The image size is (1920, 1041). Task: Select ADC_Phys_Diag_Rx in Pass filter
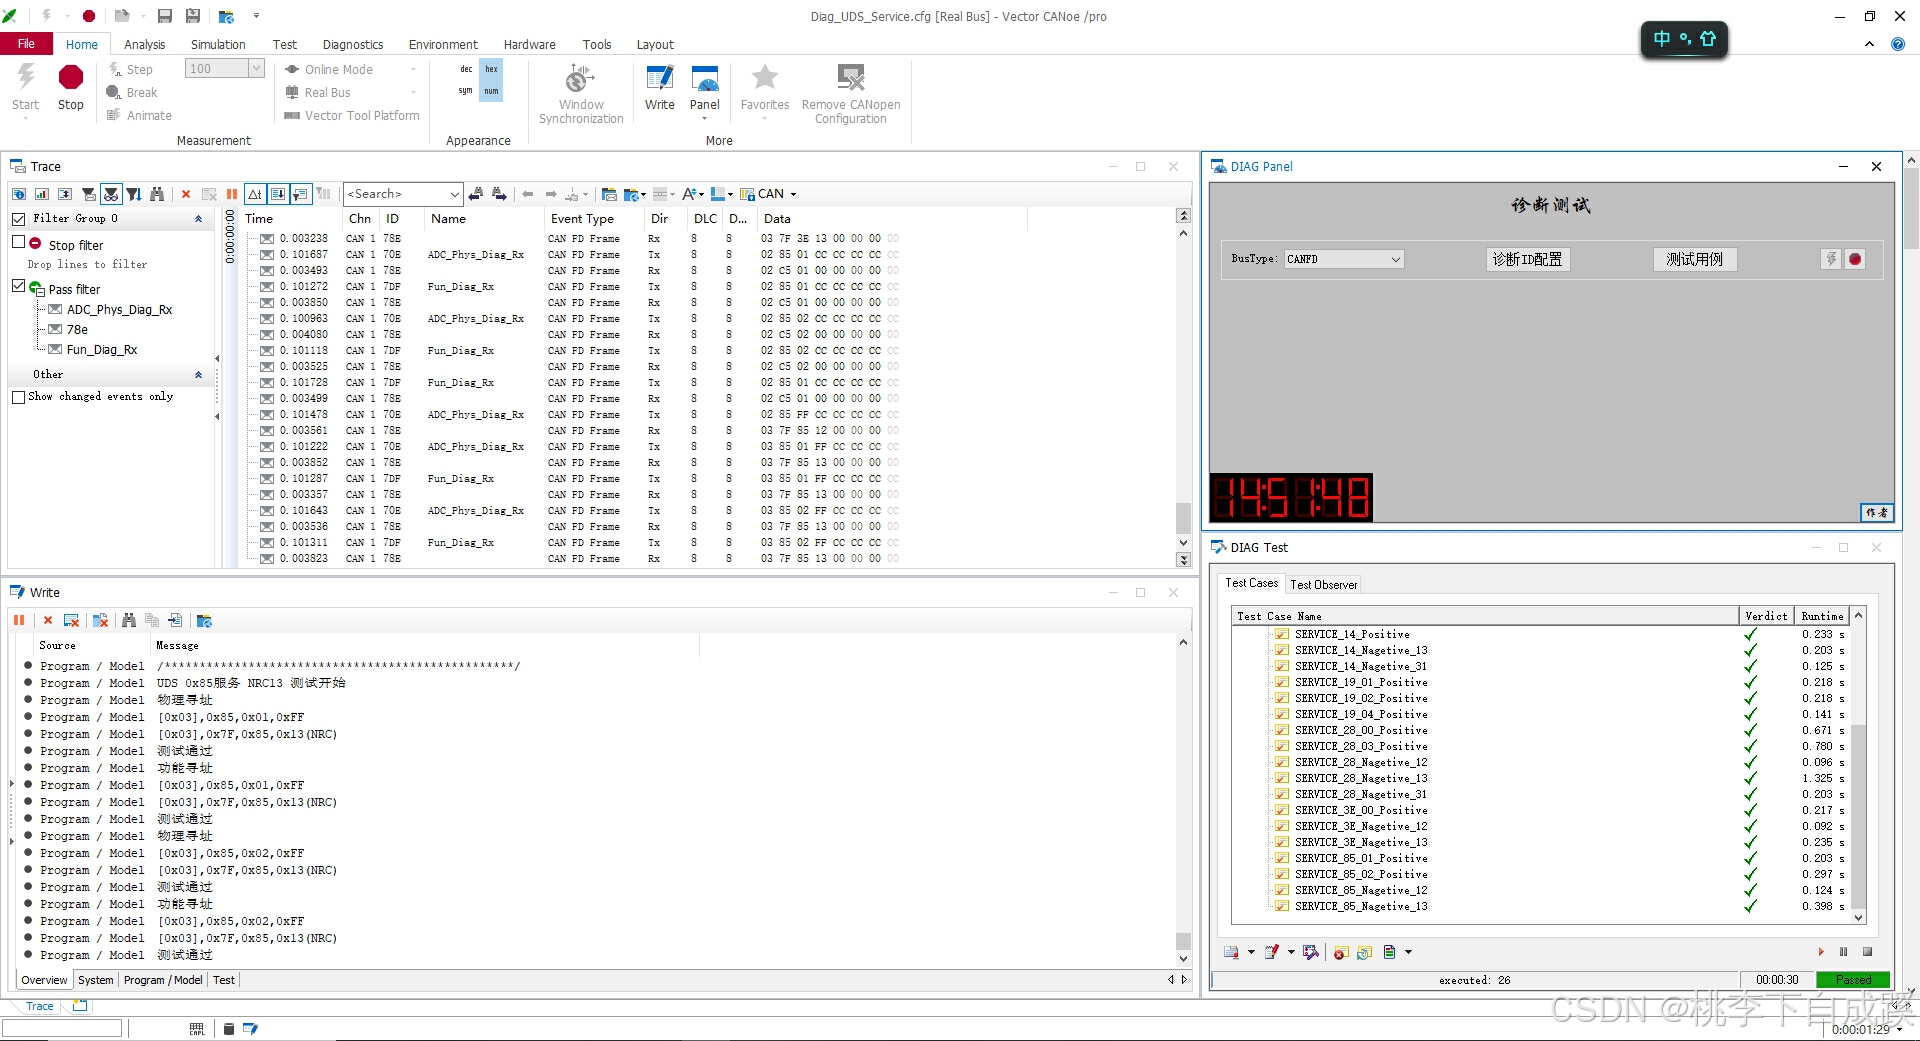click(x=119, y=310)
